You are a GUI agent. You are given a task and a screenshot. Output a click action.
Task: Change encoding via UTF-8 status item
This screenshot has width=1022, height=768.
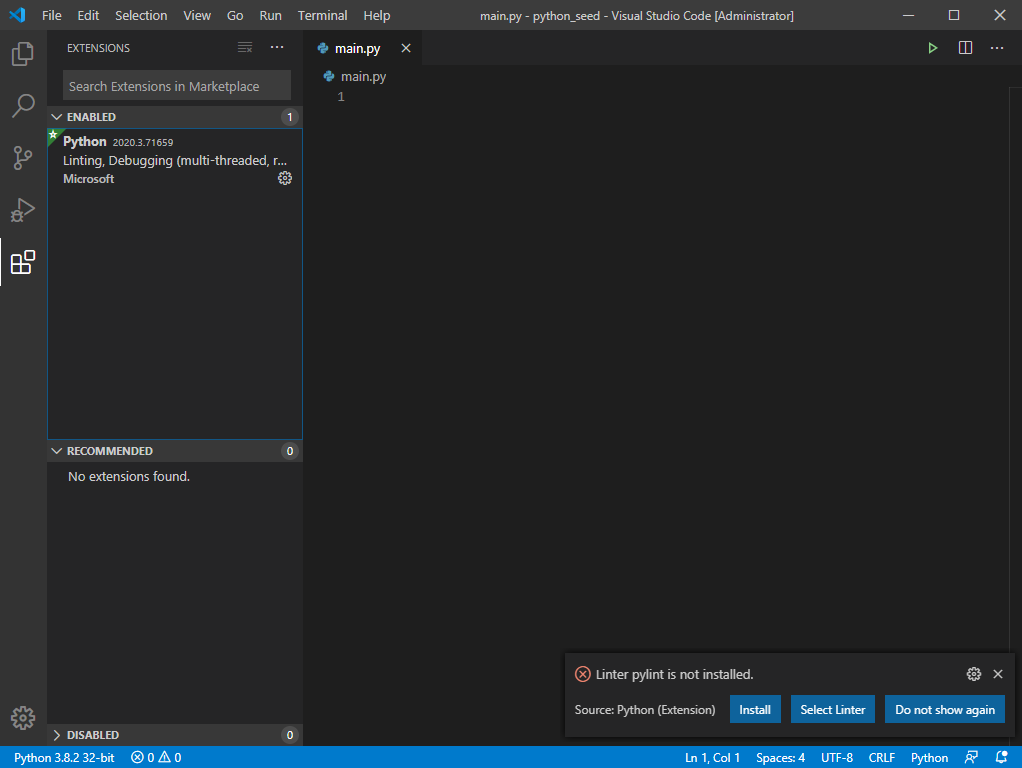click(x=837, y=758)
